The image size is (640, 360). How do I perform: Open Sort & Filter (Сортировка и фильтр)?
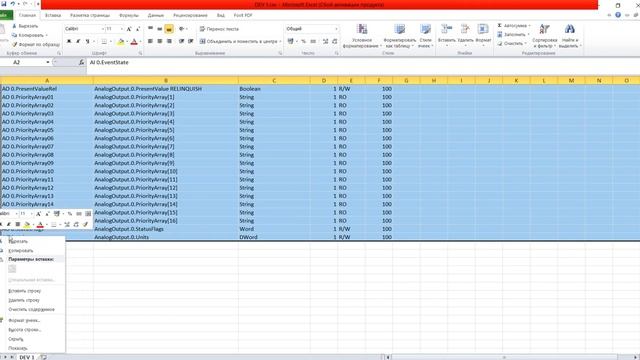pyautogui.click(x=544, y=36)
